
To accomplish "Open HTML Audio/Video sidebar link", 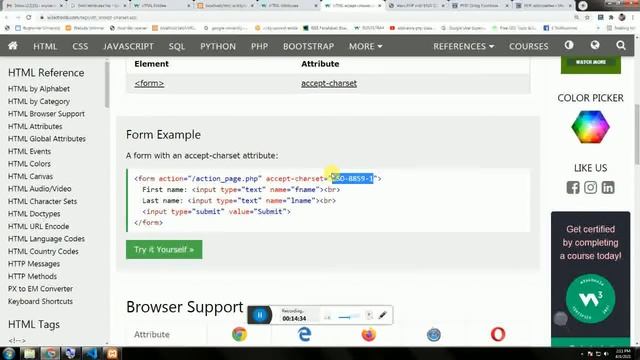I will [x=40, y=189].
